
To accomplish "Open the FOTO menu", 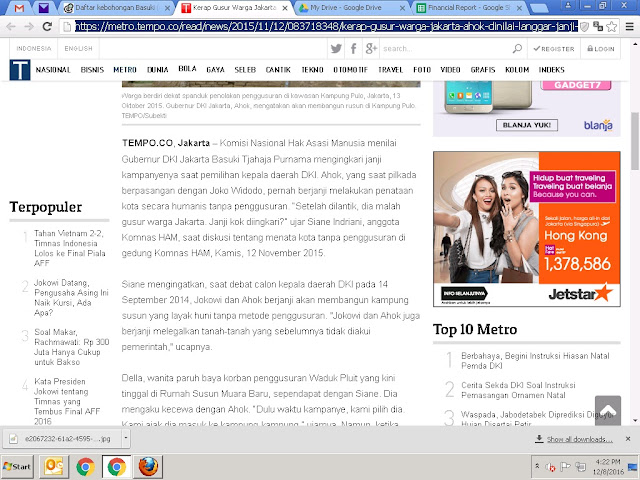I will 422,70.
